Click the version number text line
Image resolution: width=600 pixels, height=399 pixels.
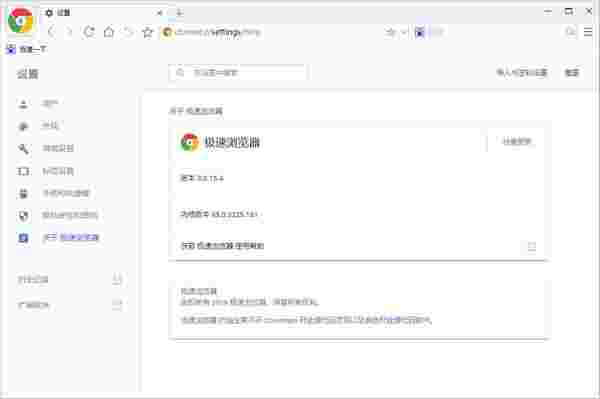pos(202,178)
